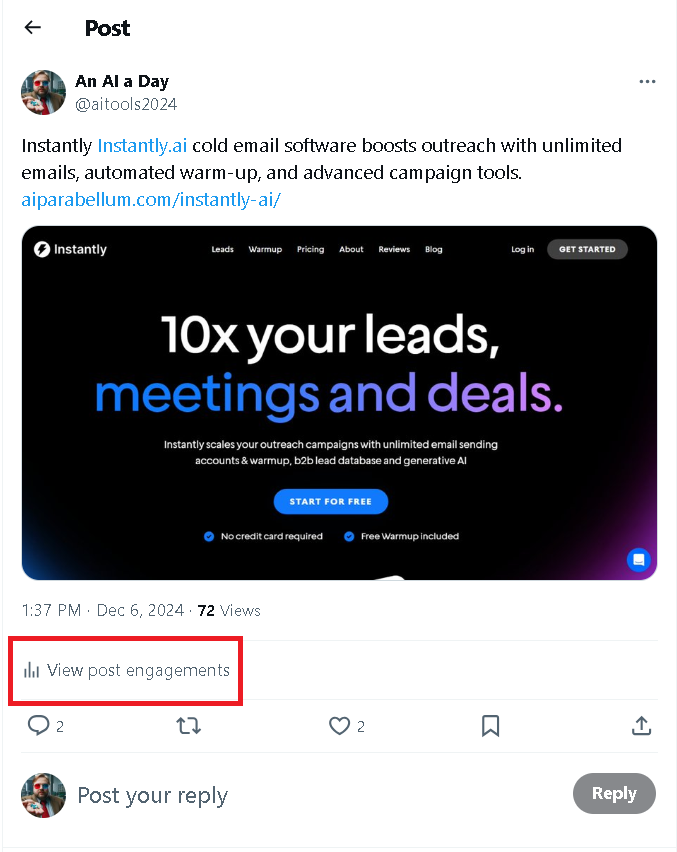This screenshot has width=677, height=852.
Task: Click the Post your reply field
Action: tap(152, 793)
